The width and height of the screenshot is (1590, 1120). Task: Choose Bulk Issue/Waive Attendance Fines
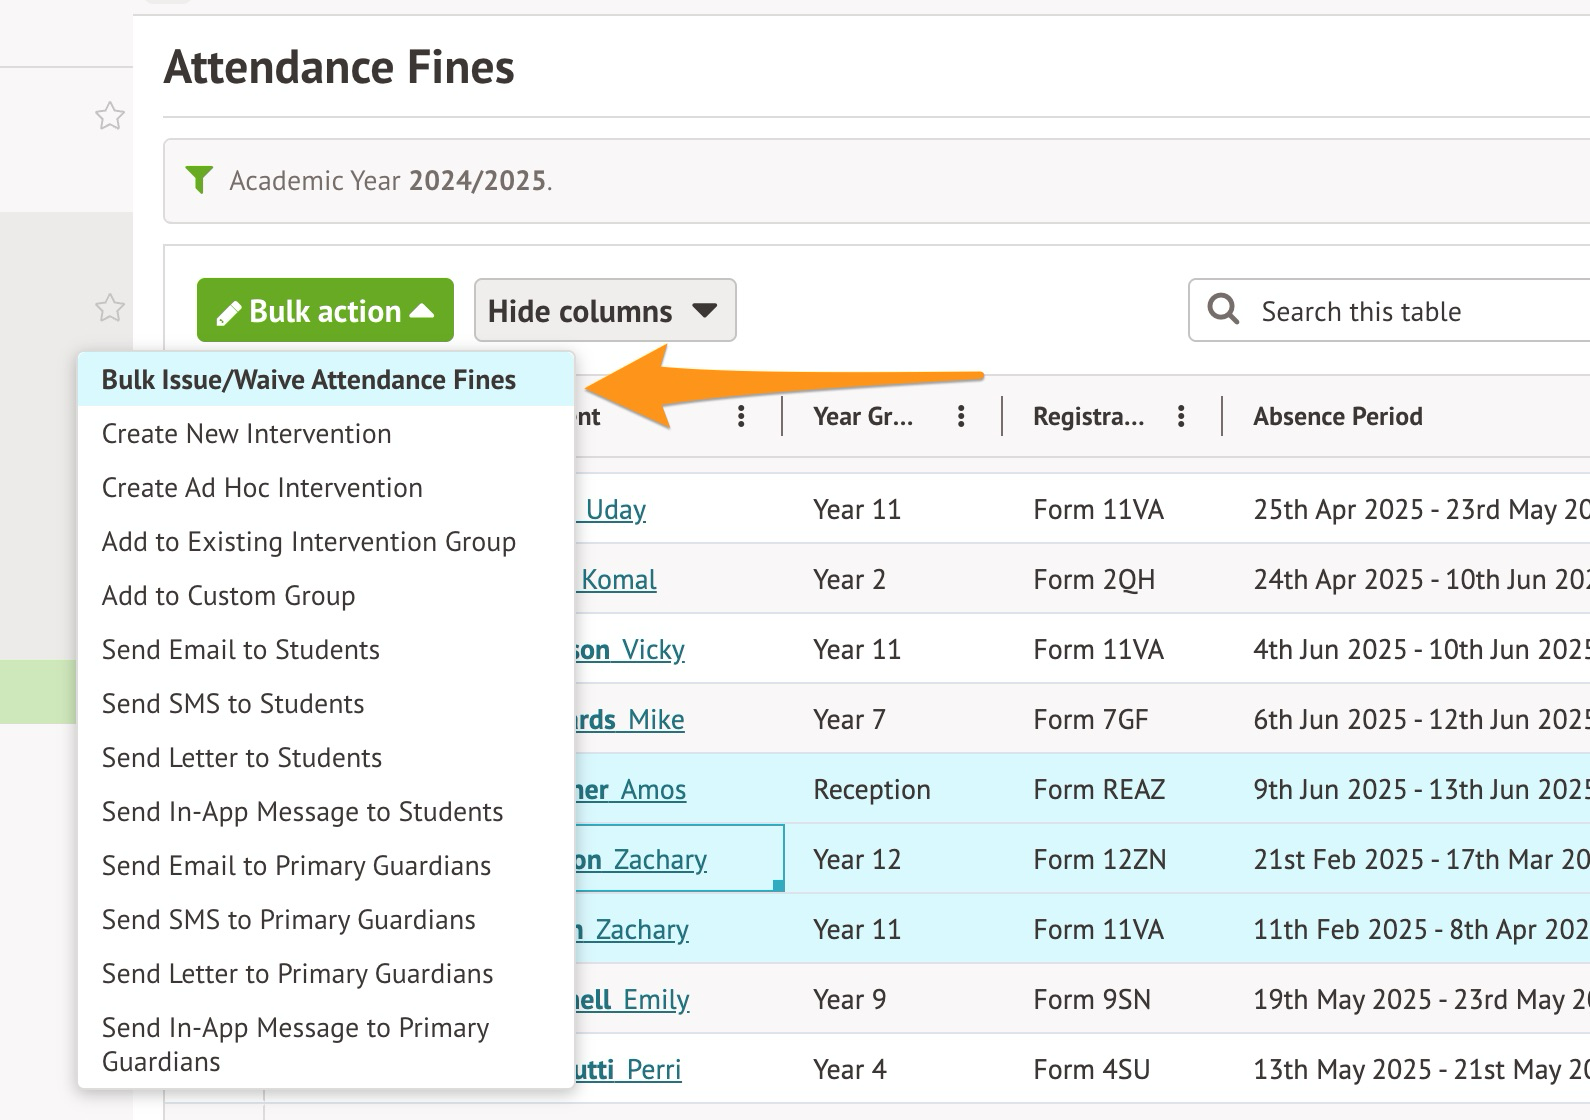click(x=309, y=380)
